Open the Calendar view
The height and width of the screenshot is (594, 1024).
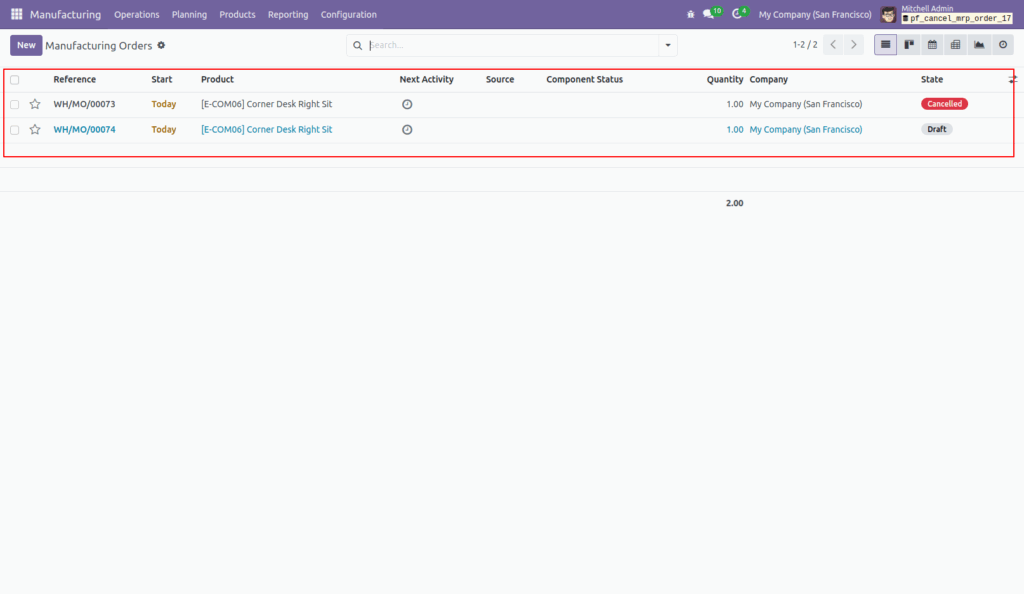(931, 44)
